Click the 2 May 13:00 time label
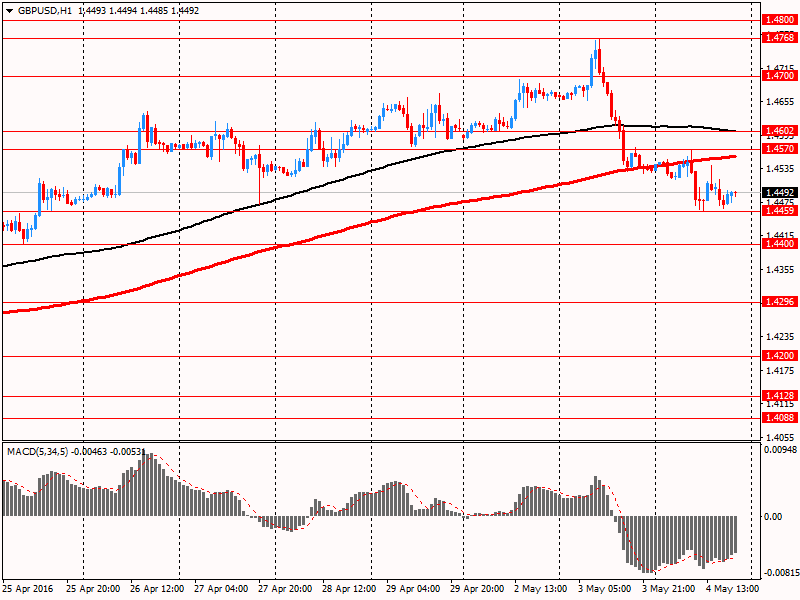This screenshot has height=600, width=800. pos(540,589)
